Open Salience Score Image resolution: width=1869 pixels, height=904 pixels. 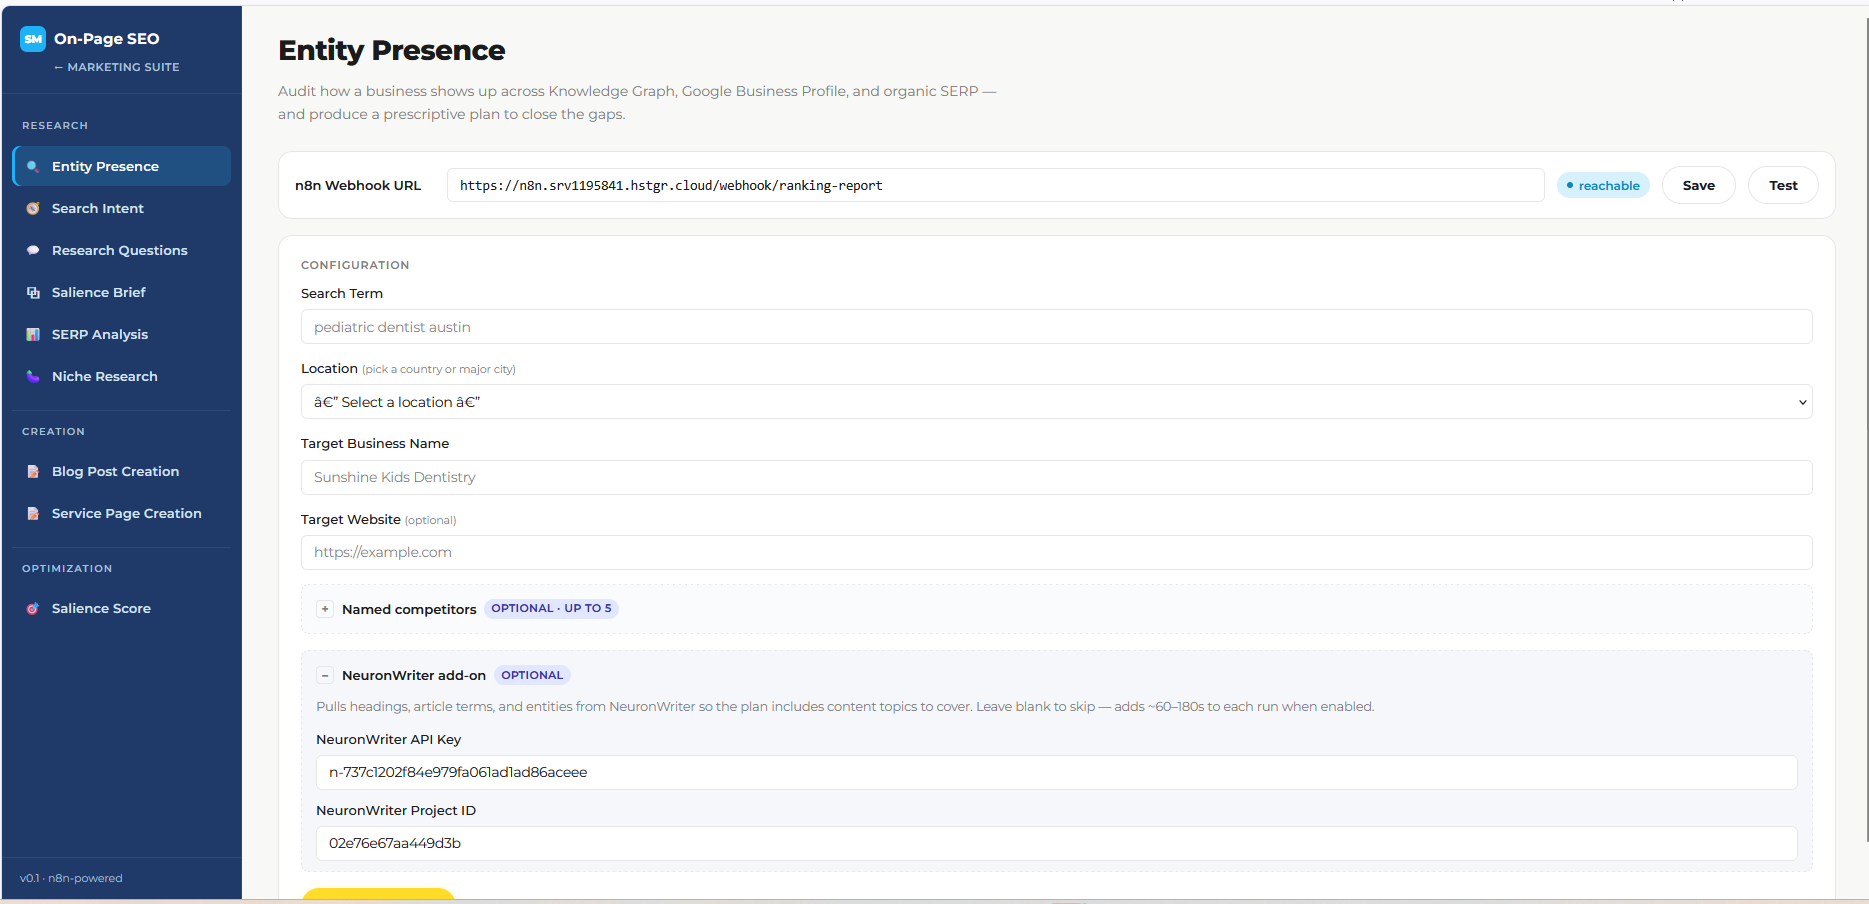tap(121, 608)
